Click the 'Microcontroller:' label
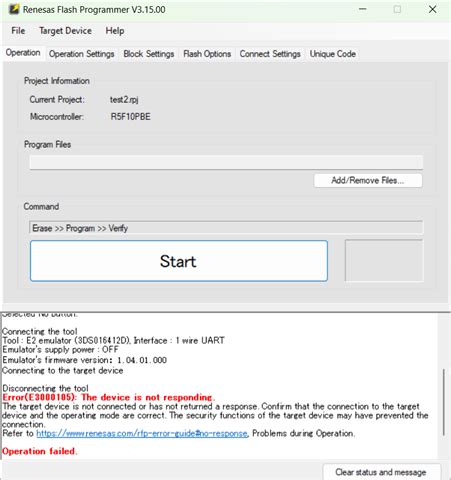Screen dimensions: 451x480 57,117
